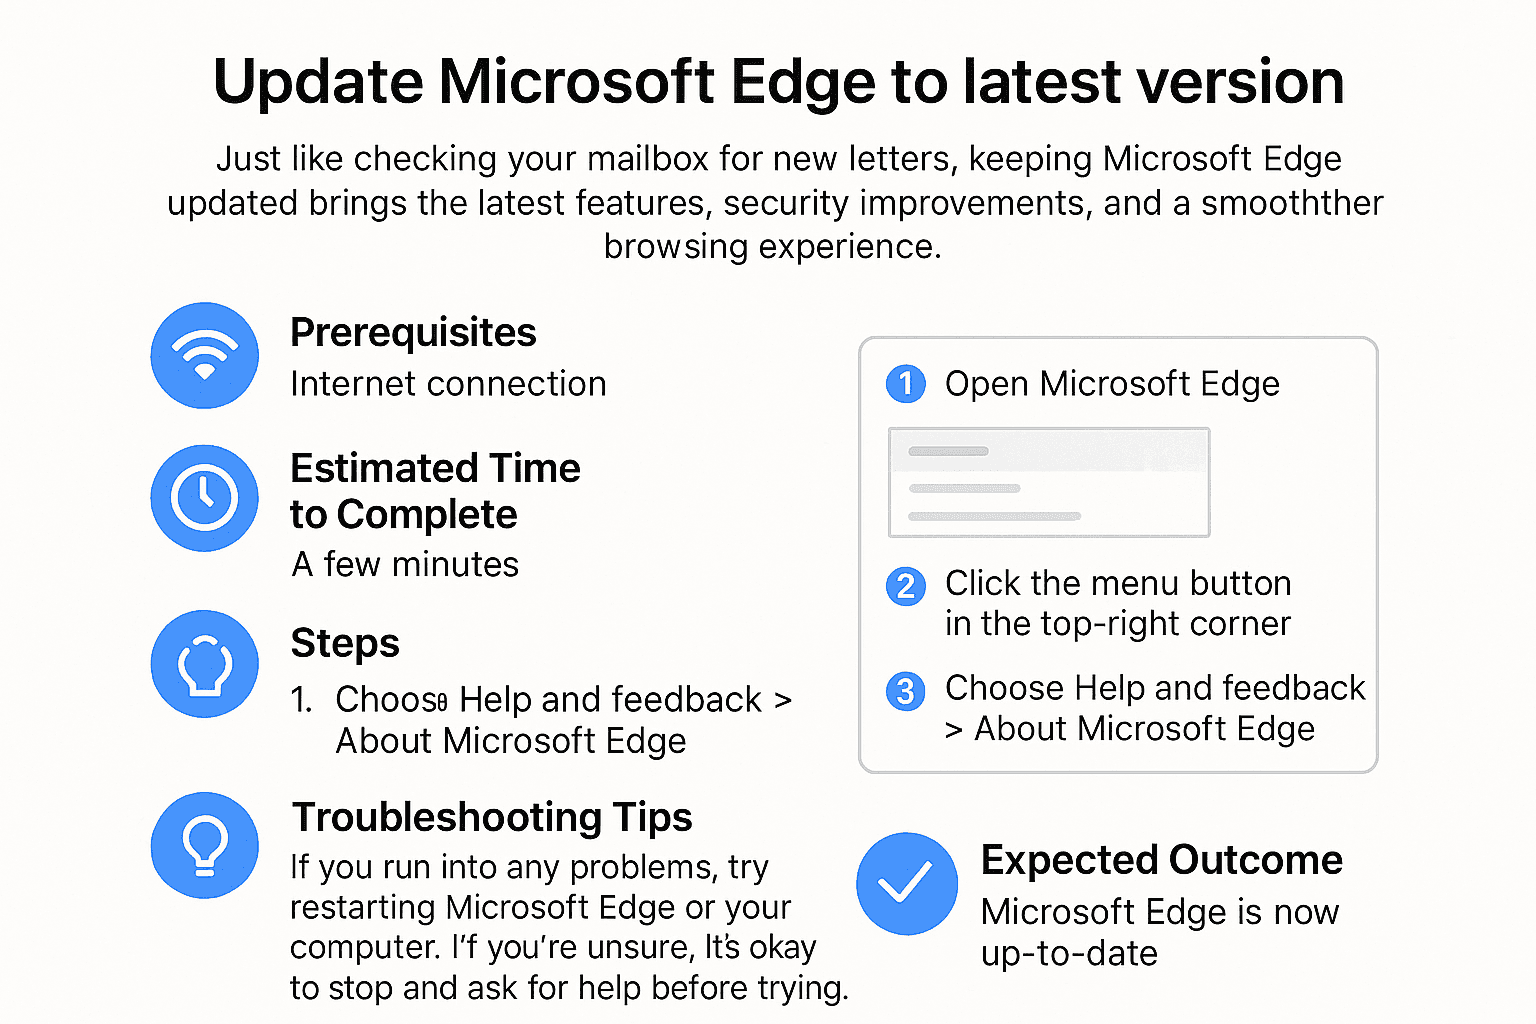
Task: Click the Expected Outcome heading
Action: pos(1161,860)
